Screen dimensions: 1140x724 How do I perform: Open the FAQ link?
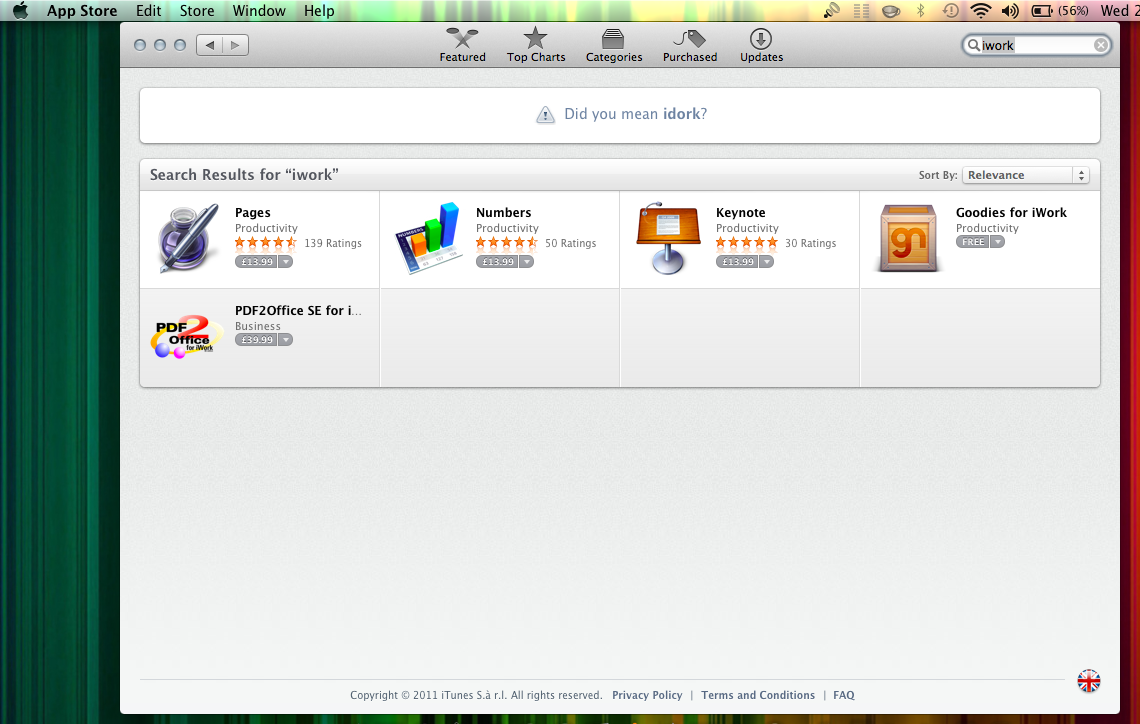[x=843, y=696]
